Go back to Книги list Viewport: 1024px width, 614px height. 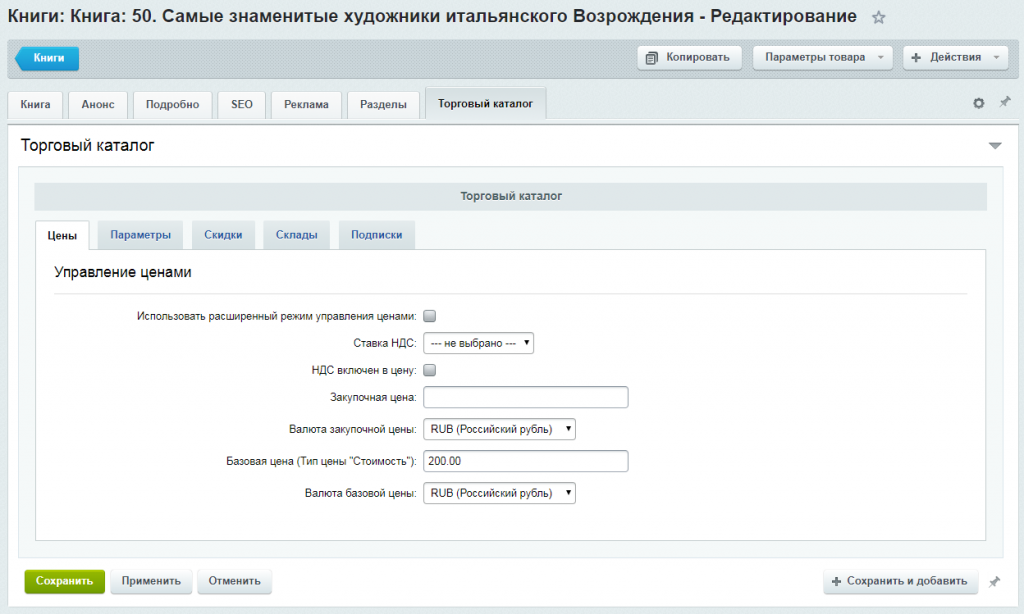(x=47, y=58)
